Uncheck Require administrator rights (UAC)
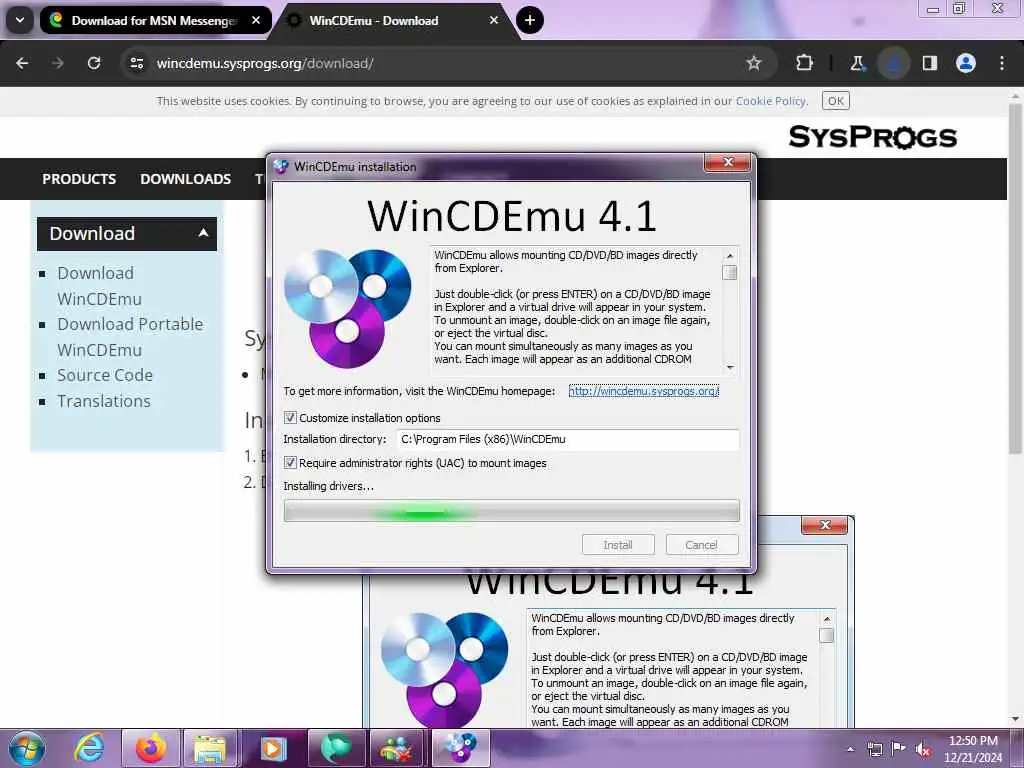 (x=290, y=463)
